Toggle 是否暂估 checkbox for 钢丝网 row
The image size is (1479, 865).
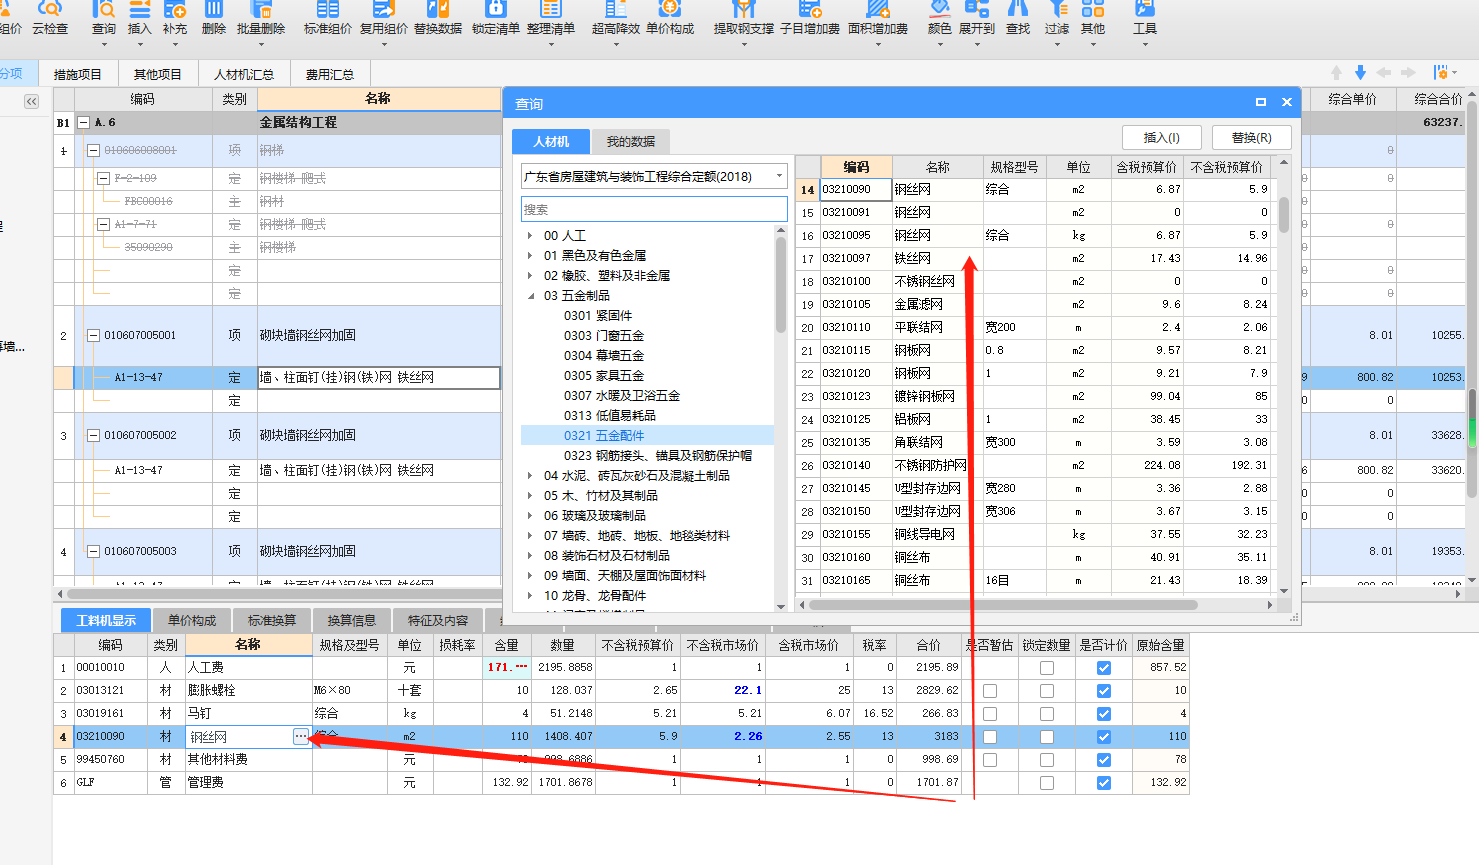click(x=989, y=736)
